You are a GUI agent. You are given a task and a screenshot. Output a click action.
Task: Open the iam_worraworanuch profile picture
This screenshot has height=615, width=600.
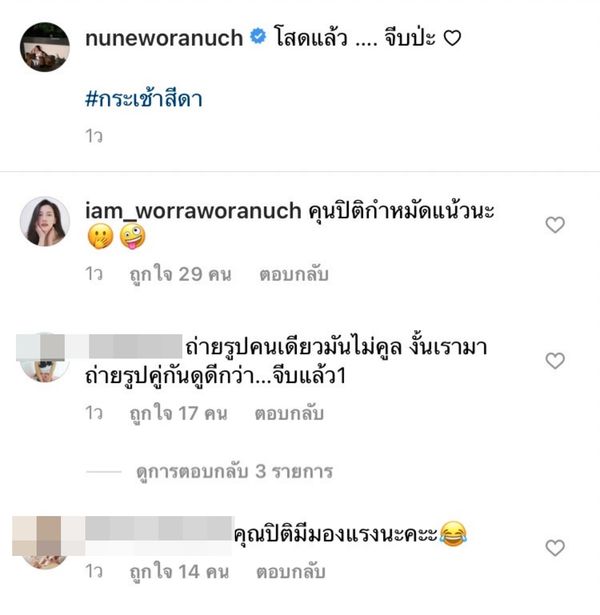(45, 221)
